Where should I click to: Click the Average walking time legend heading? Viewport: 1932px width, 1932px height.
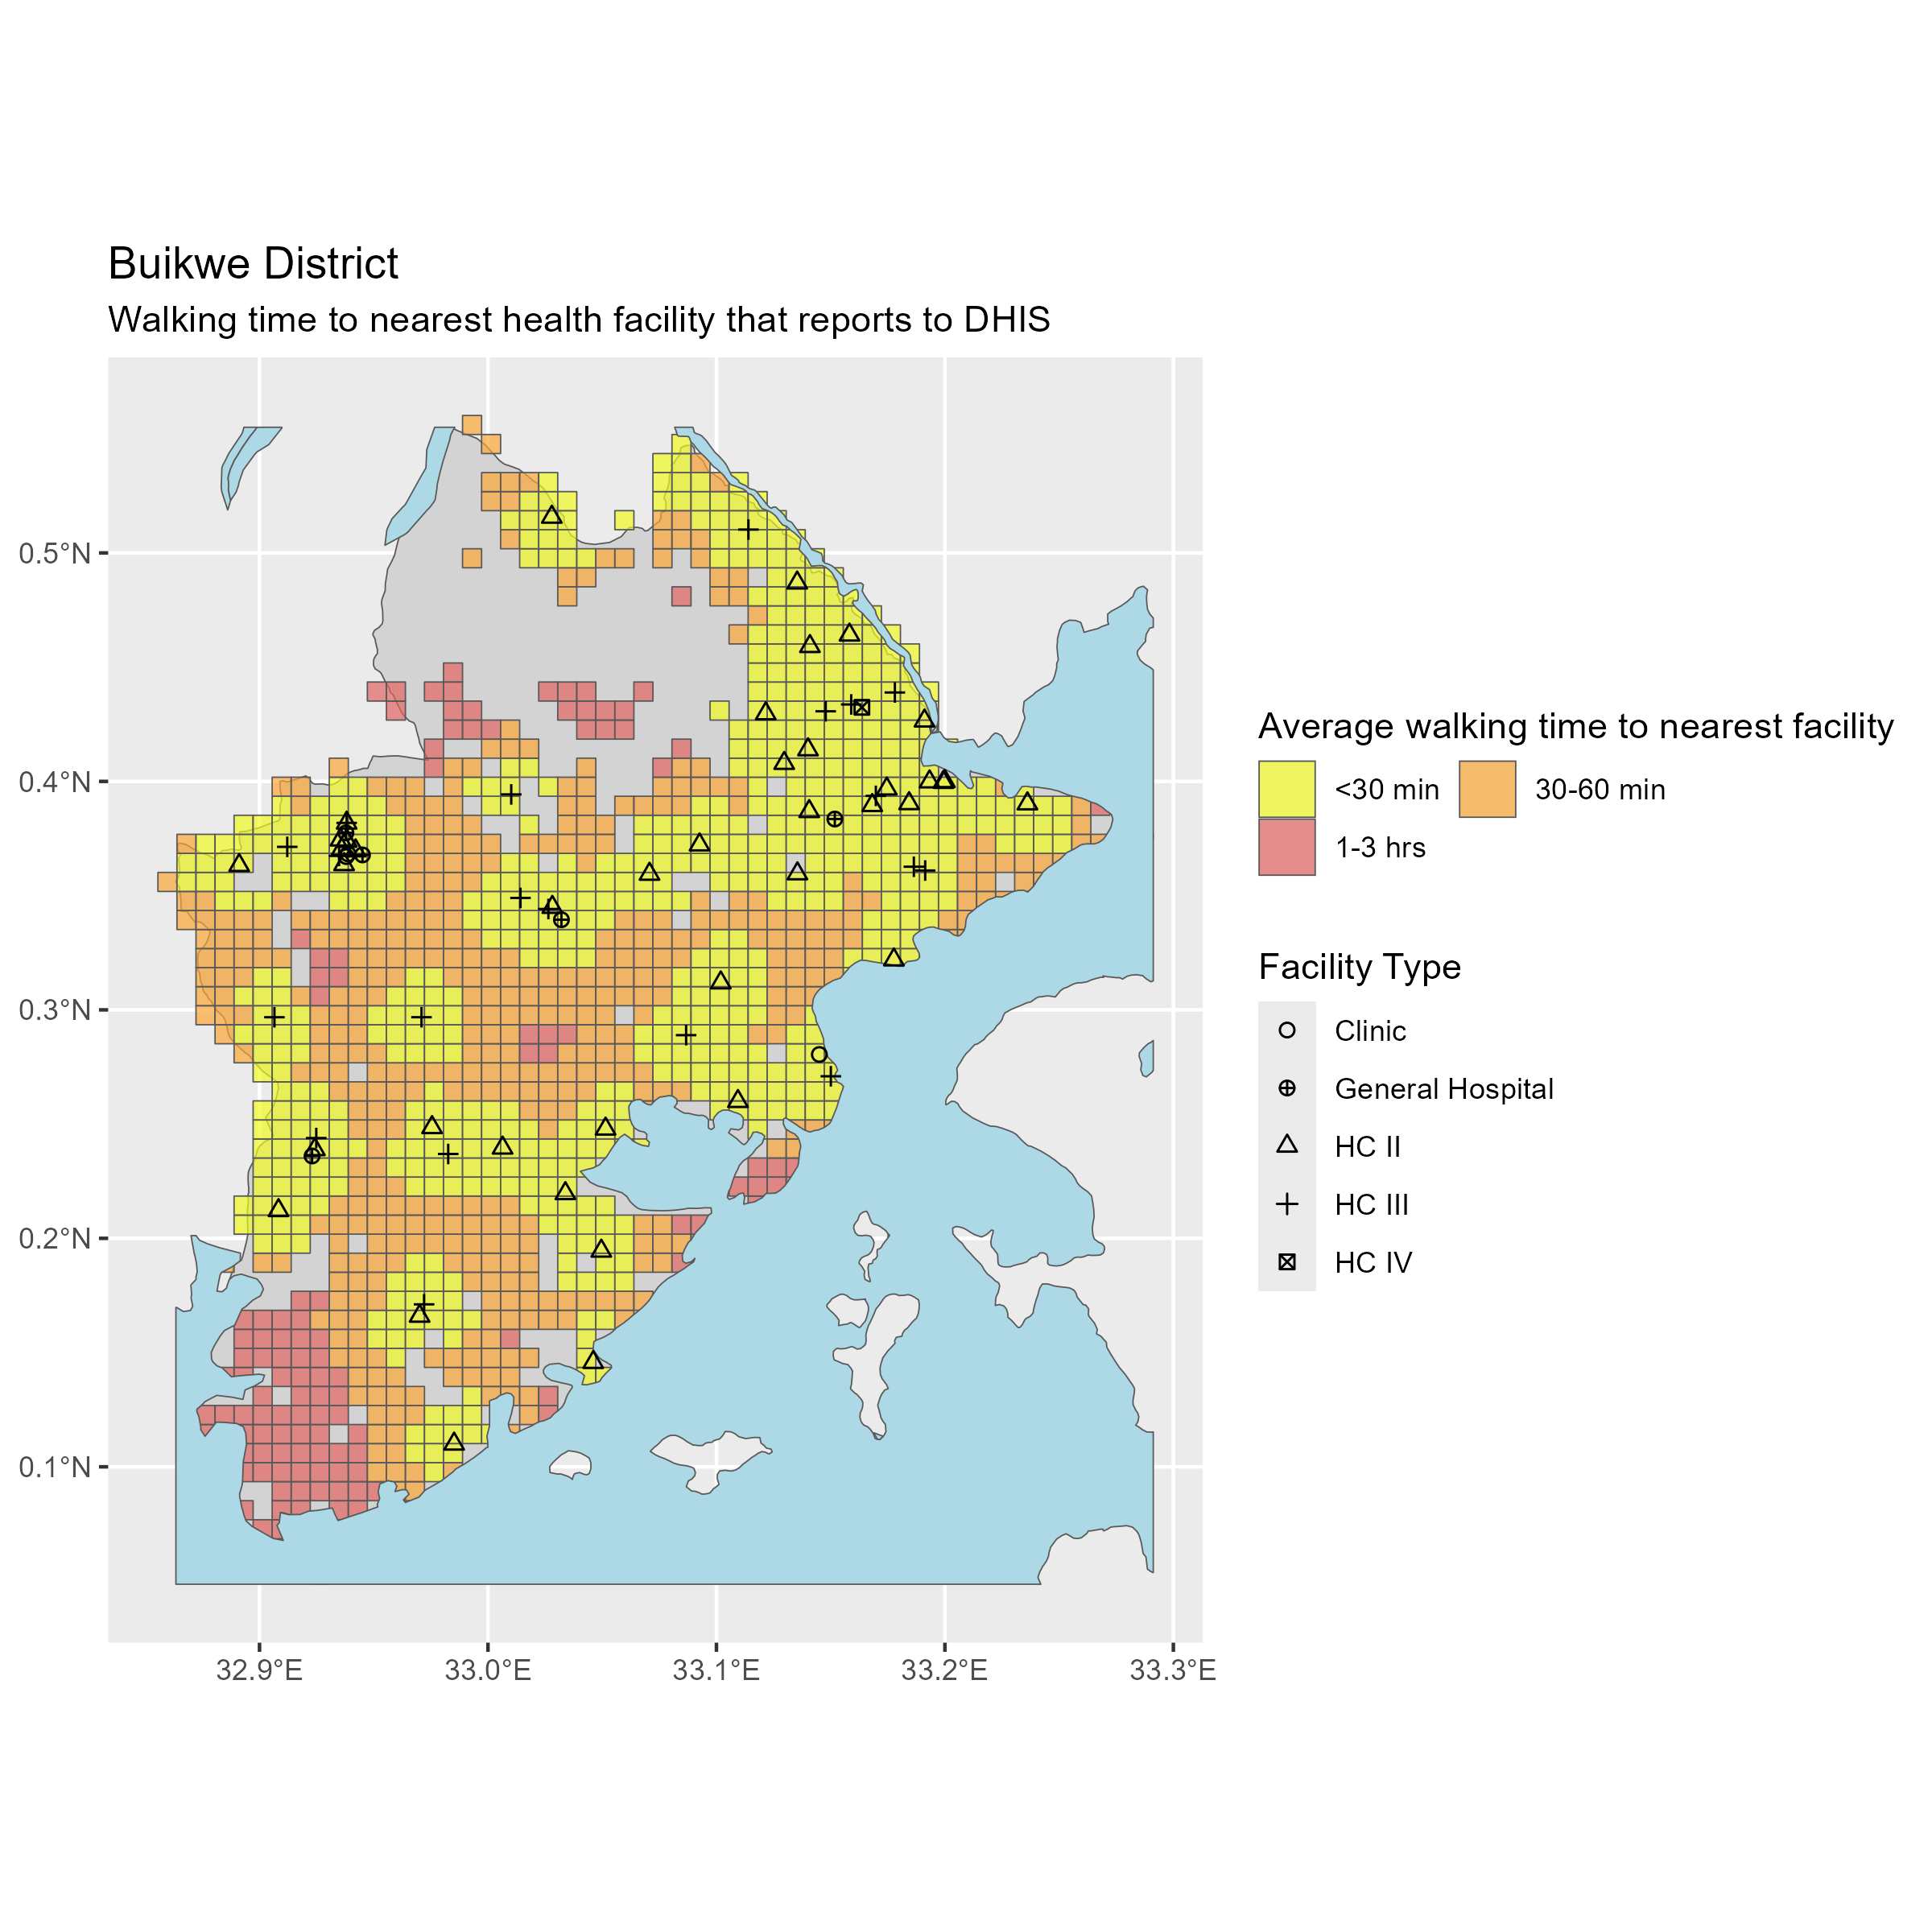click(x=1575, y=726)
